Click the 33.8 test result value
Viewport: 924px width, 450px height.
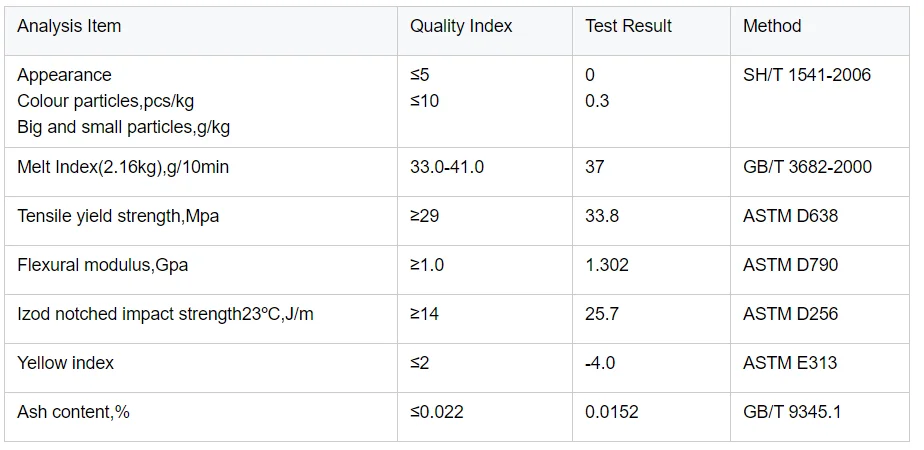(601, 216)
